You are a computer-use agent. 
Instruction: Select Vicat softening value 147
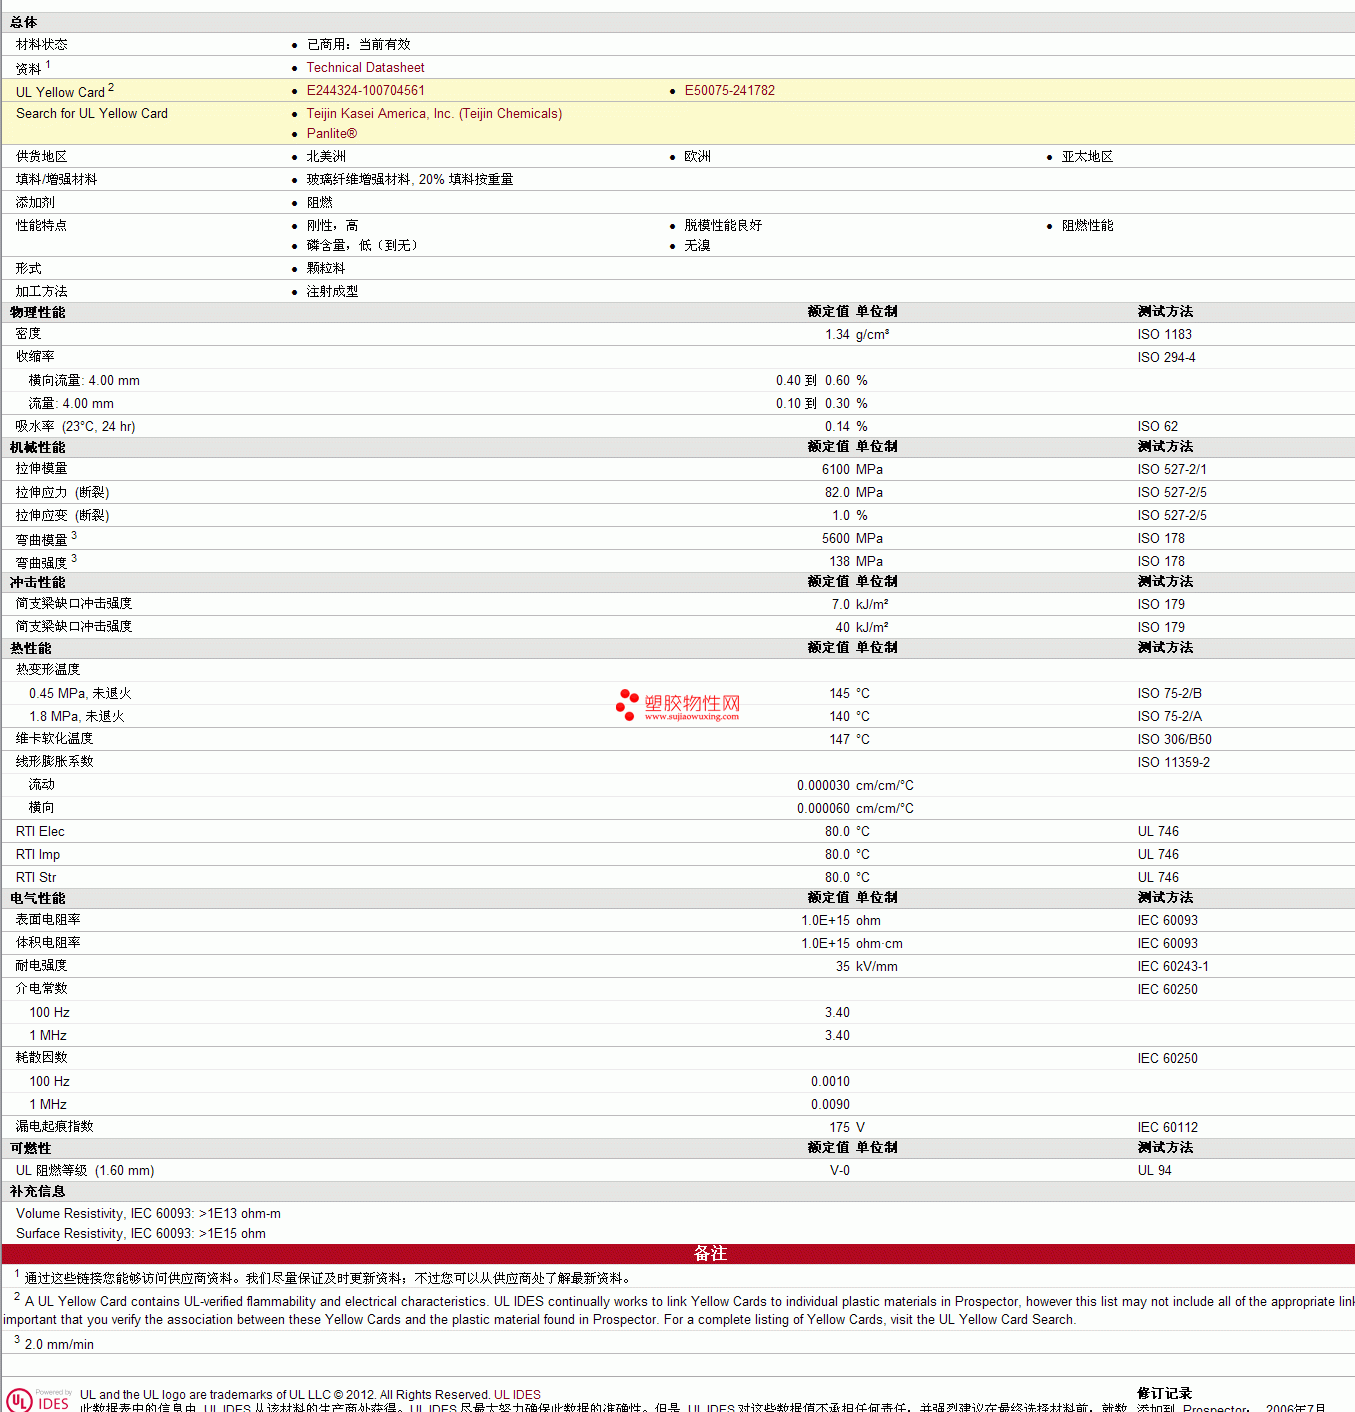click(840, 739)
